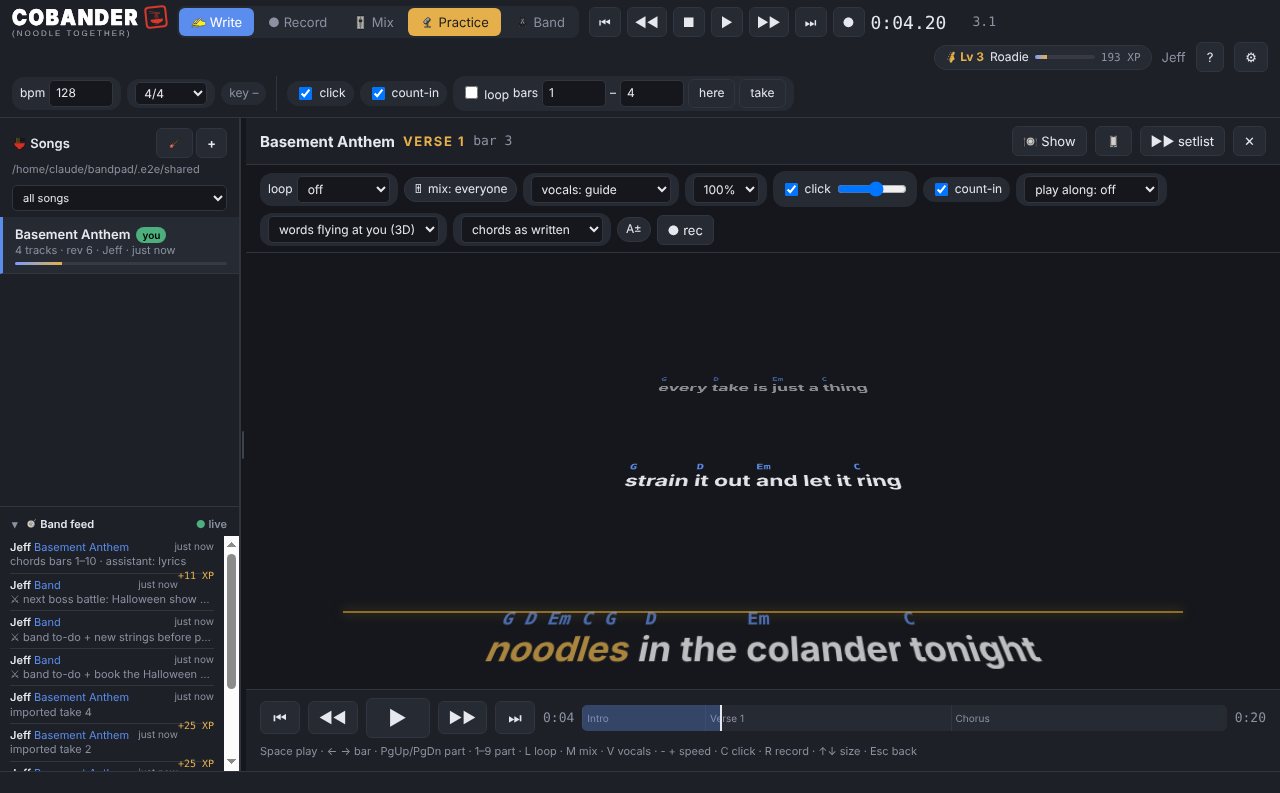Open the practice loop off dropdown

point(343,189)
